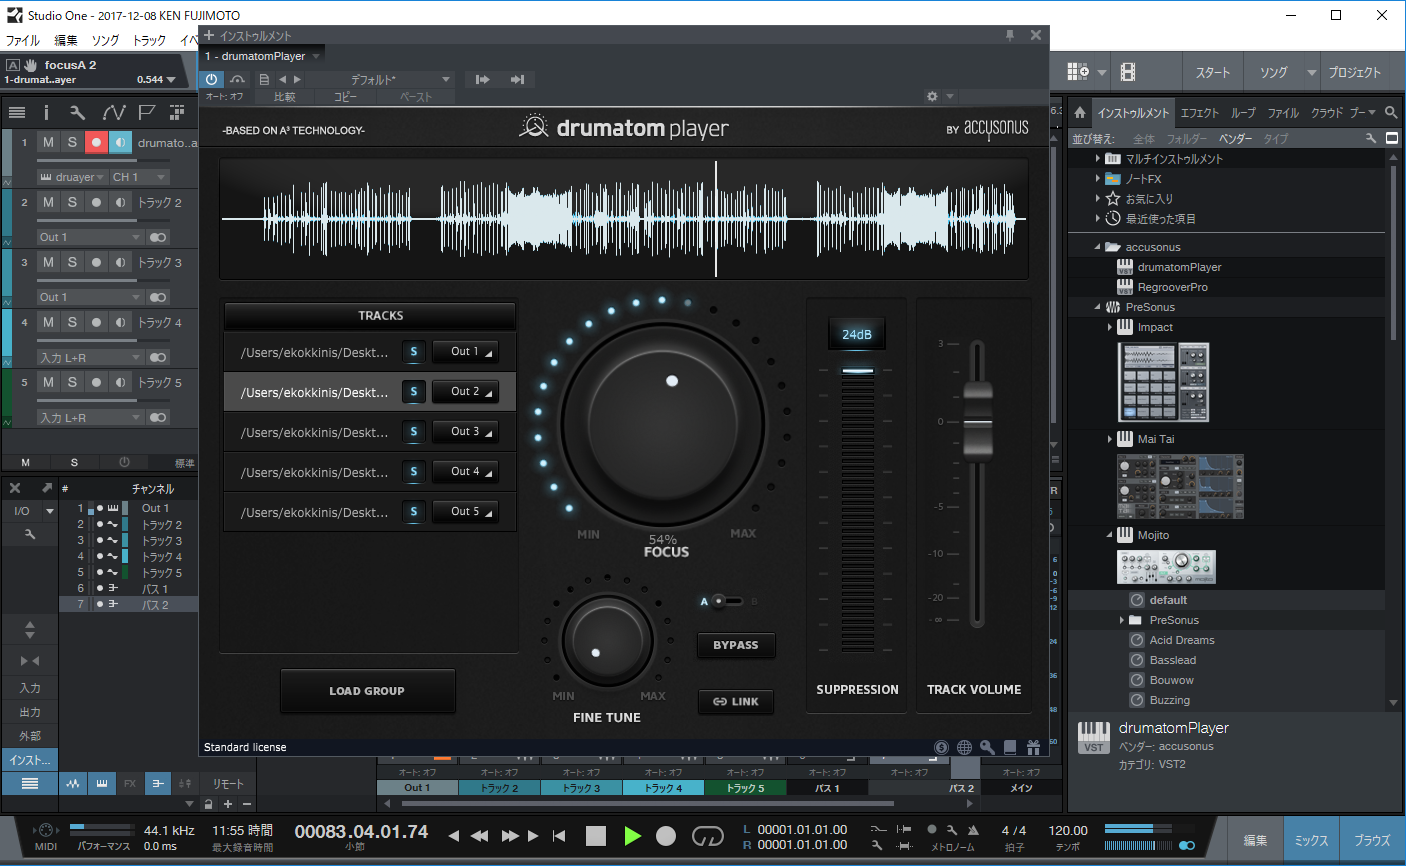Switch to the ファイル browser tab

[1283, 113]
